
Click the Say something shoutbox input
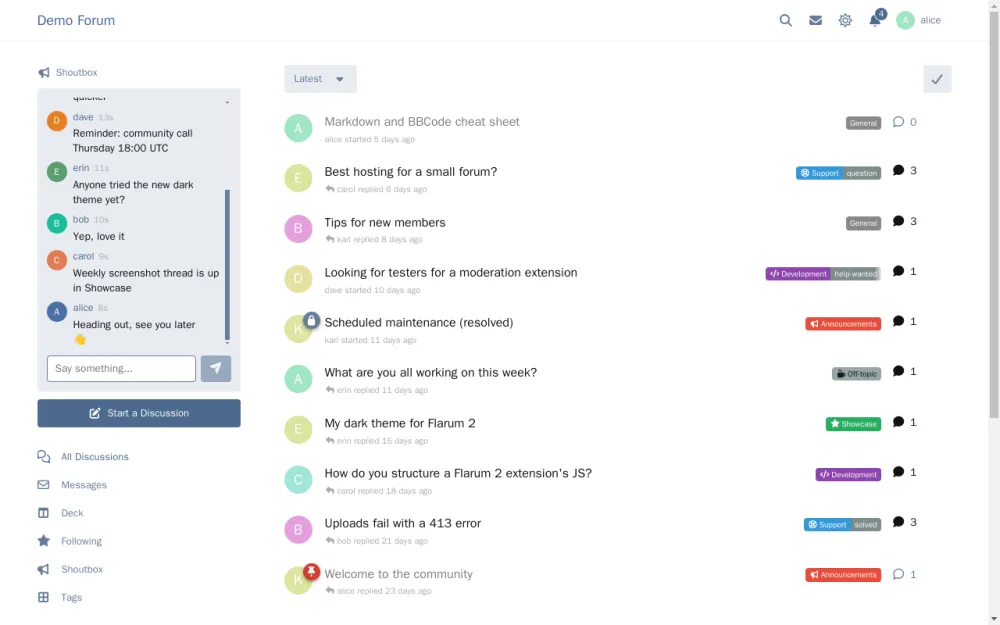pyautogui.click(x=121, y=369)
